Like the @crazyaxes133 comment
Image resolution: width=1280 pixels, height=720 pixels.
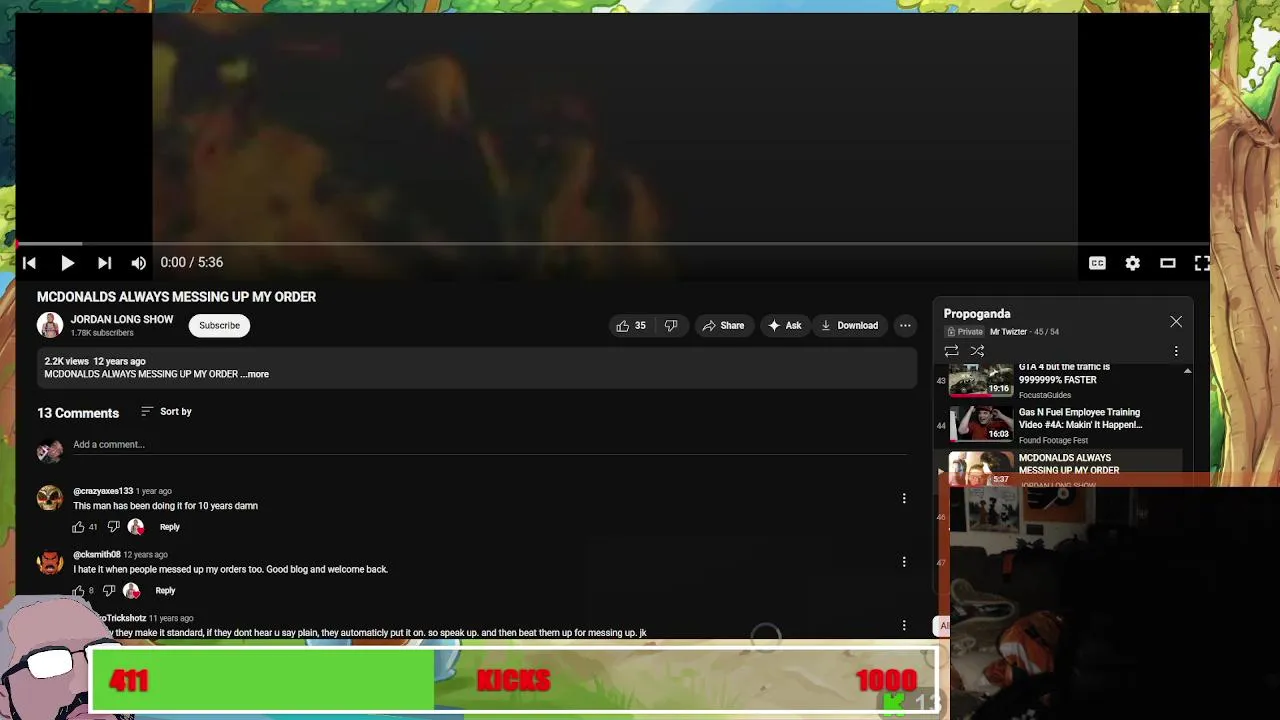[x=78, y=527]
